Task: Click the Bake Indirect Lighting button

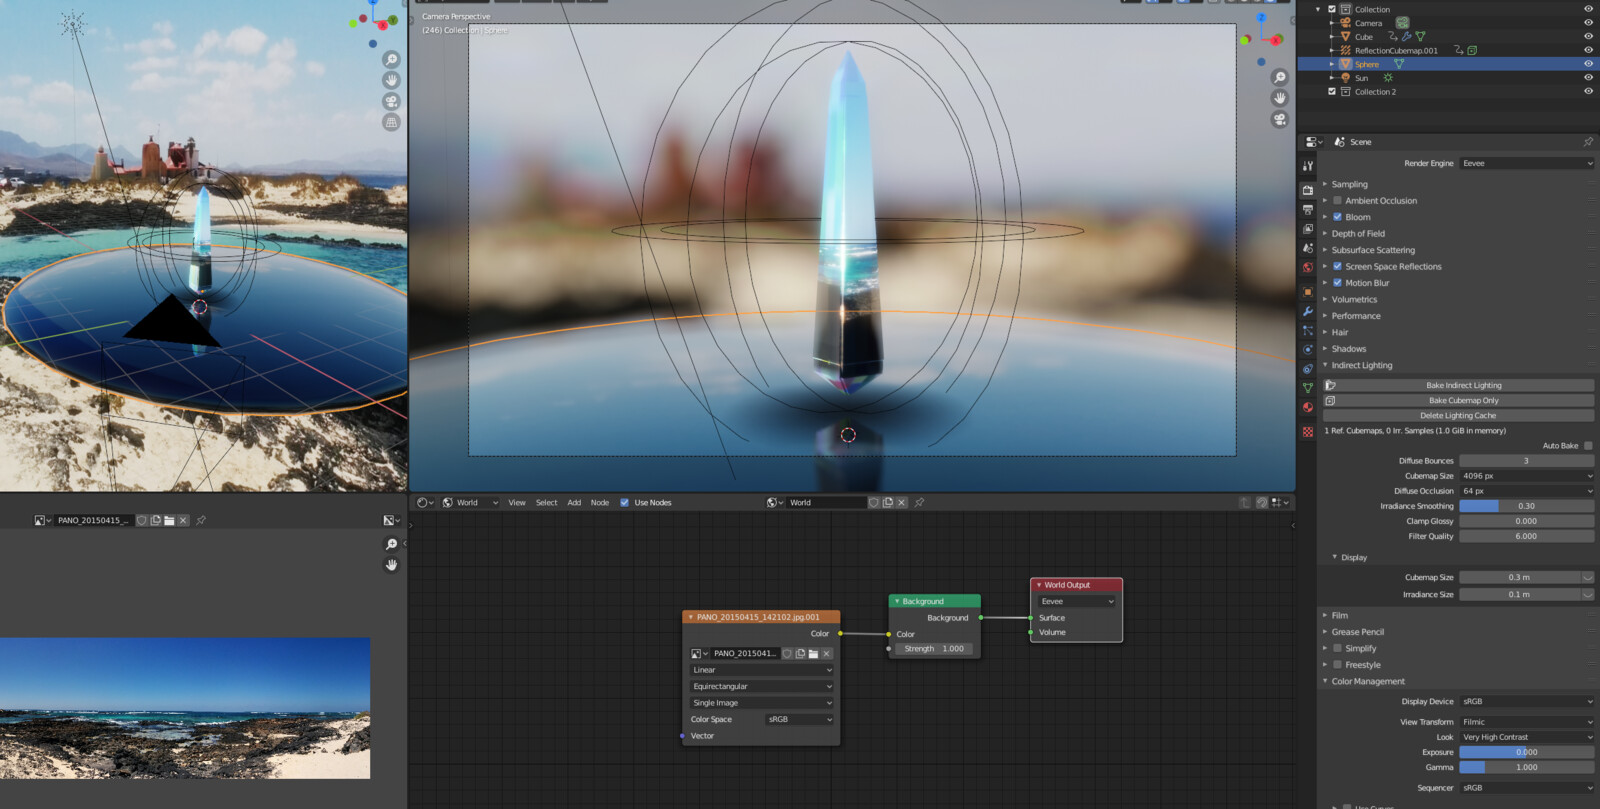Action: point(1463,385)
